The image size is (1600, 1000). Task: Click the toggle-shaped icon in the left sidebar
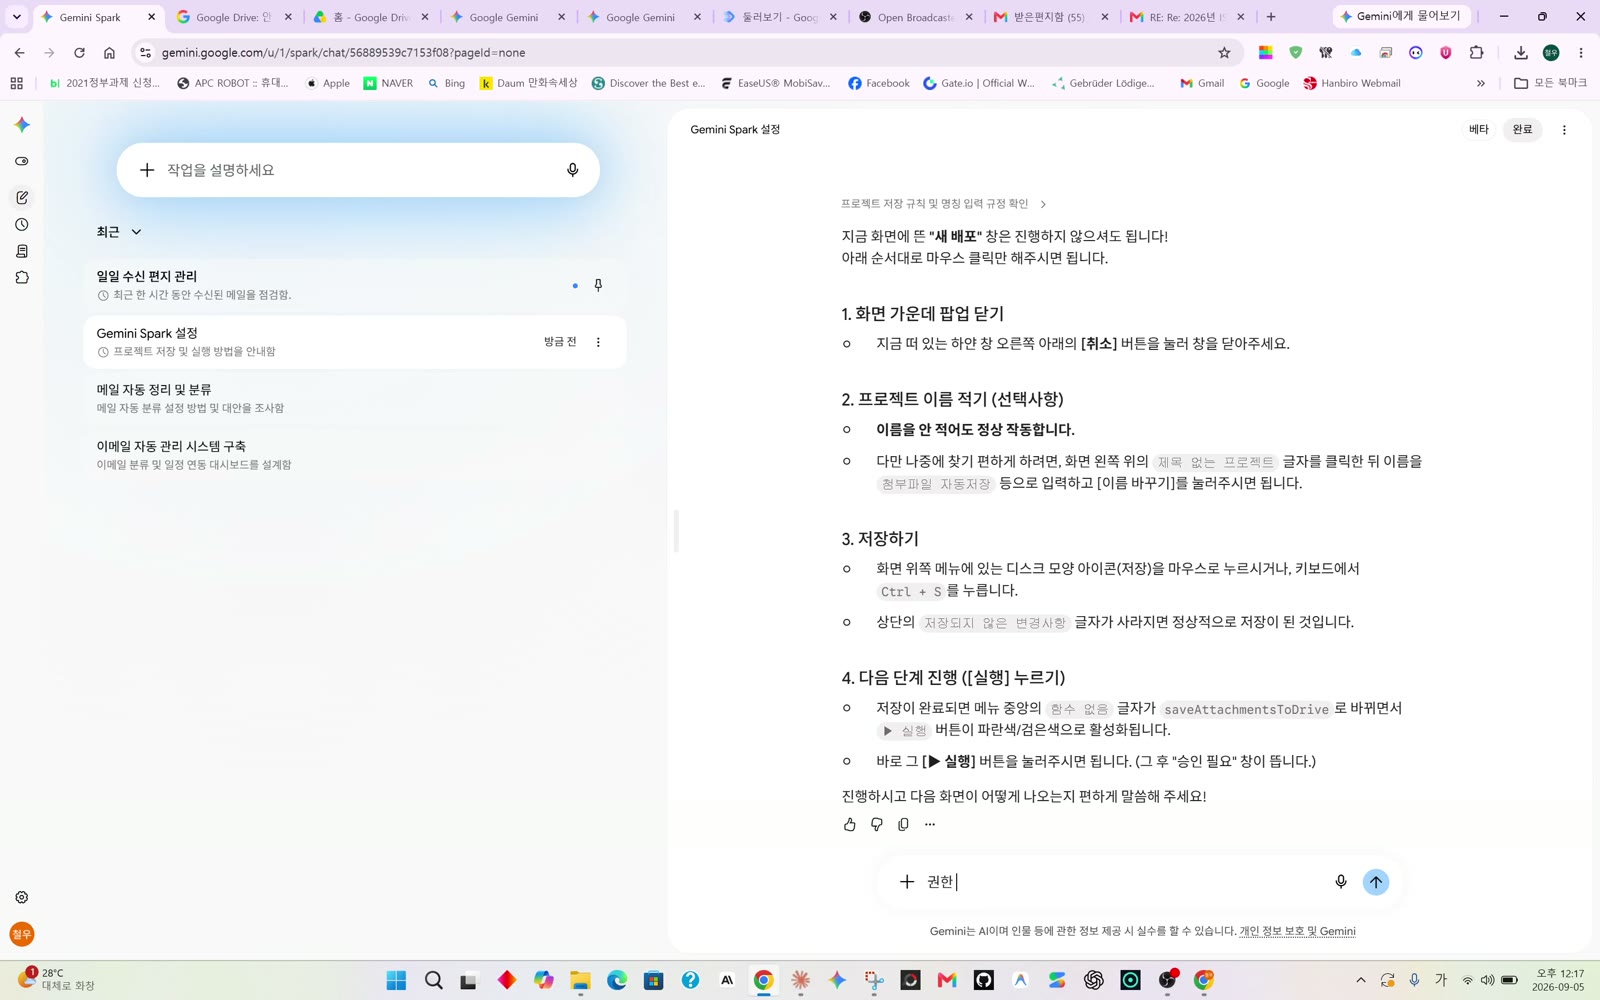22,161
